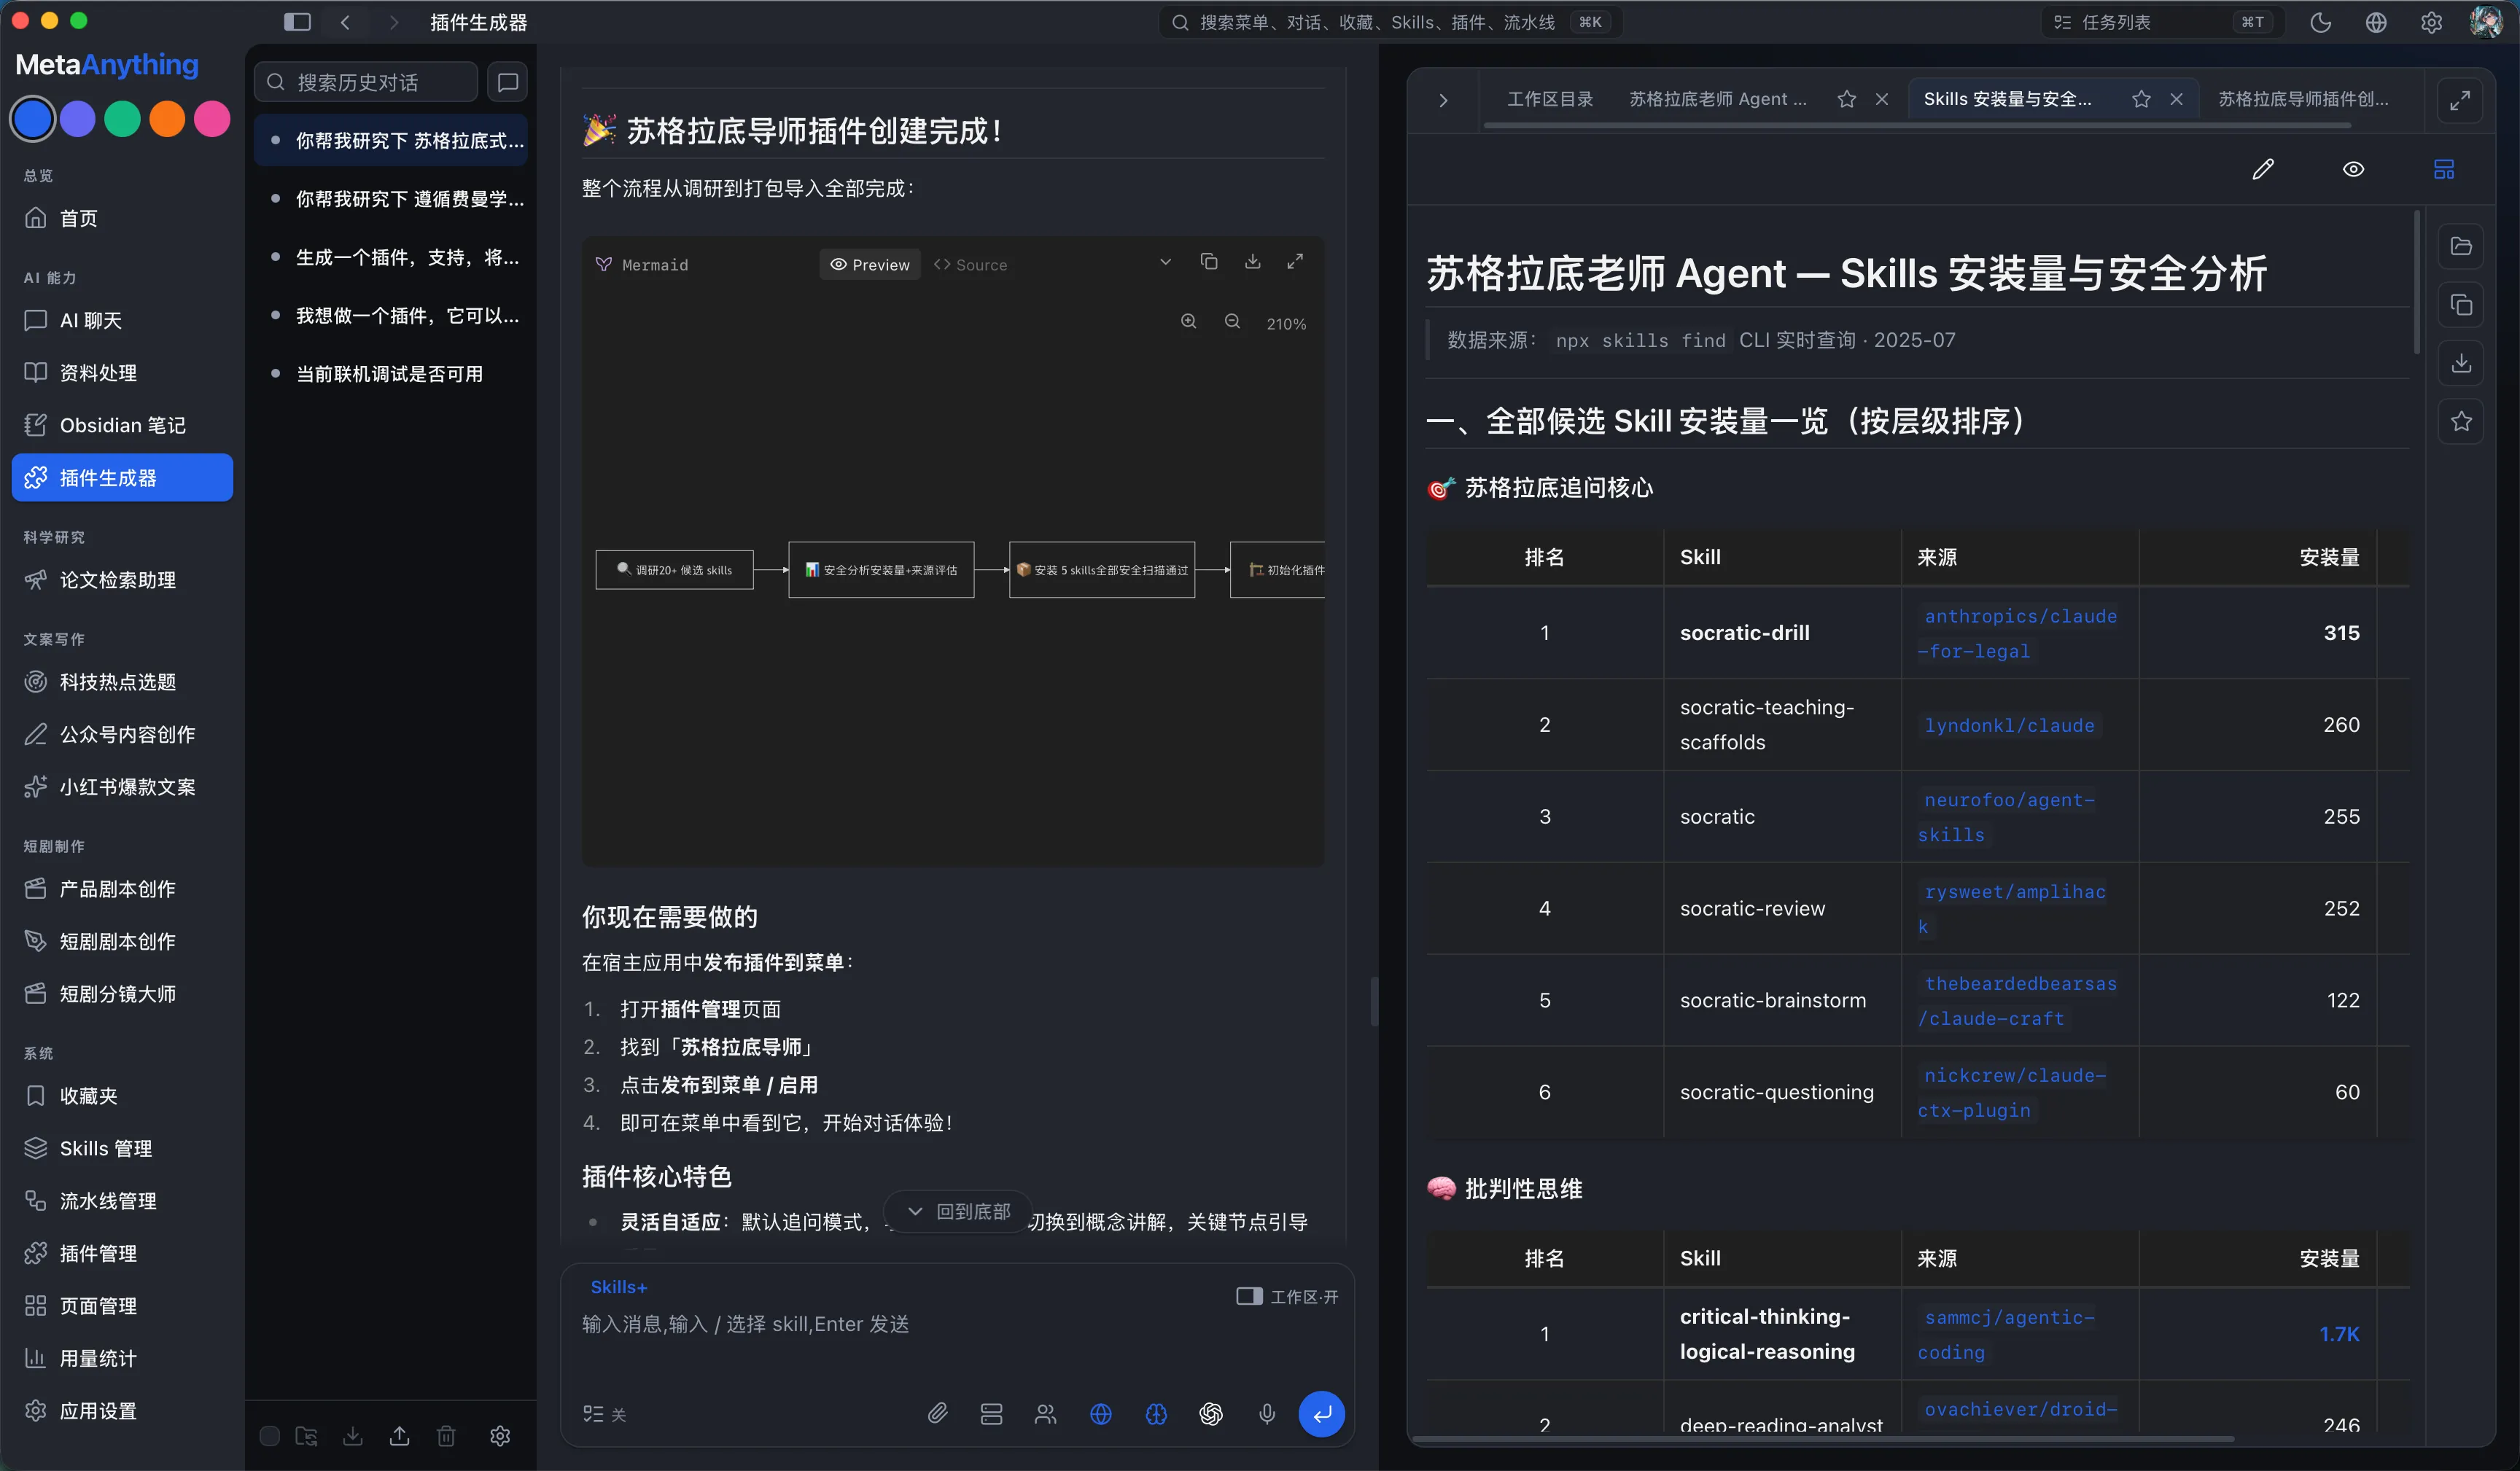
Task: Collapse the workspace panel with chevron
Action: (1443, 100)
